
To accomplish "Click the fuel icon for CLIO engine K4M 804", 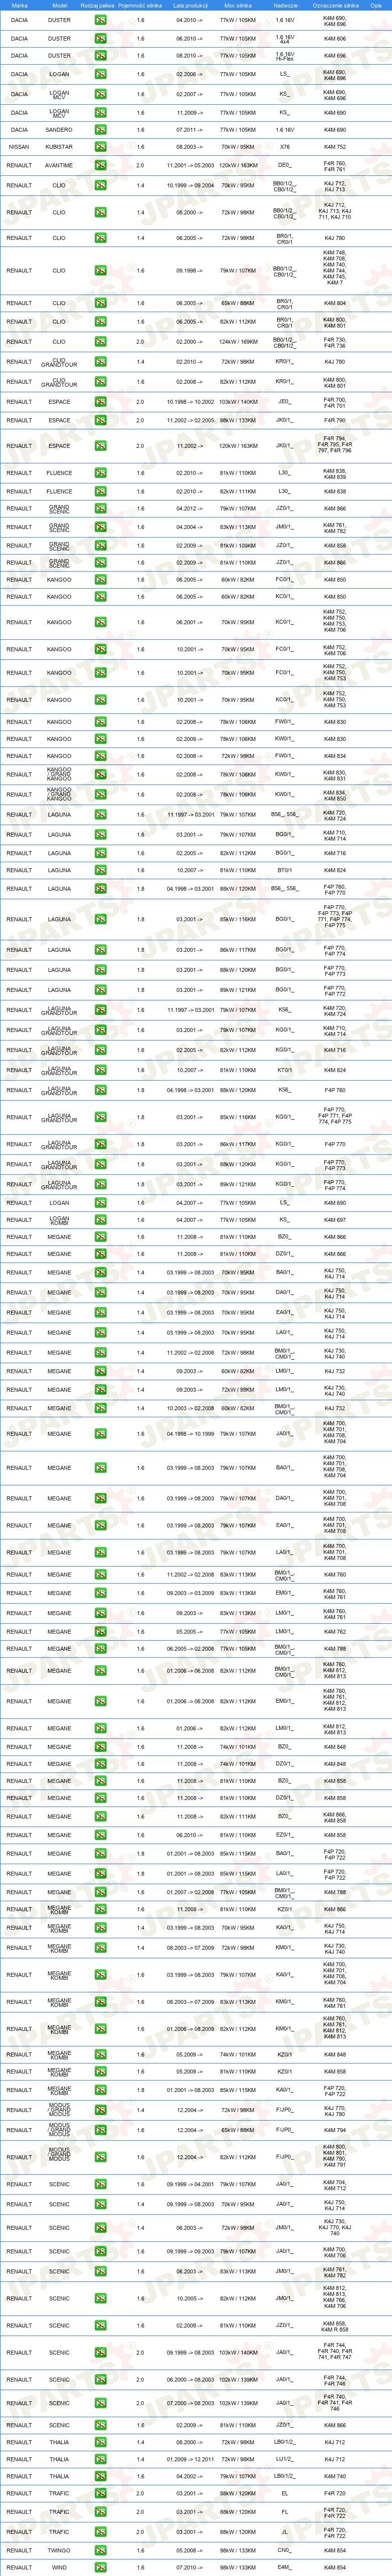I will coord(100,303).
